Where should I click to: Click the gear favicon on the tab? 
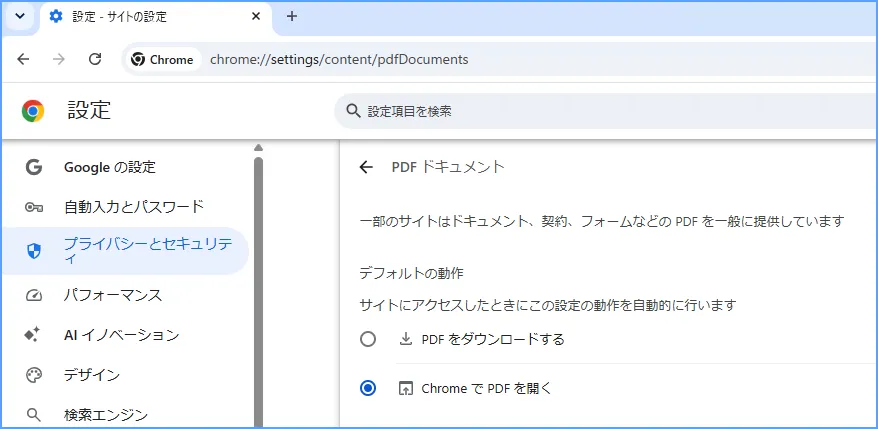point(56,16)
